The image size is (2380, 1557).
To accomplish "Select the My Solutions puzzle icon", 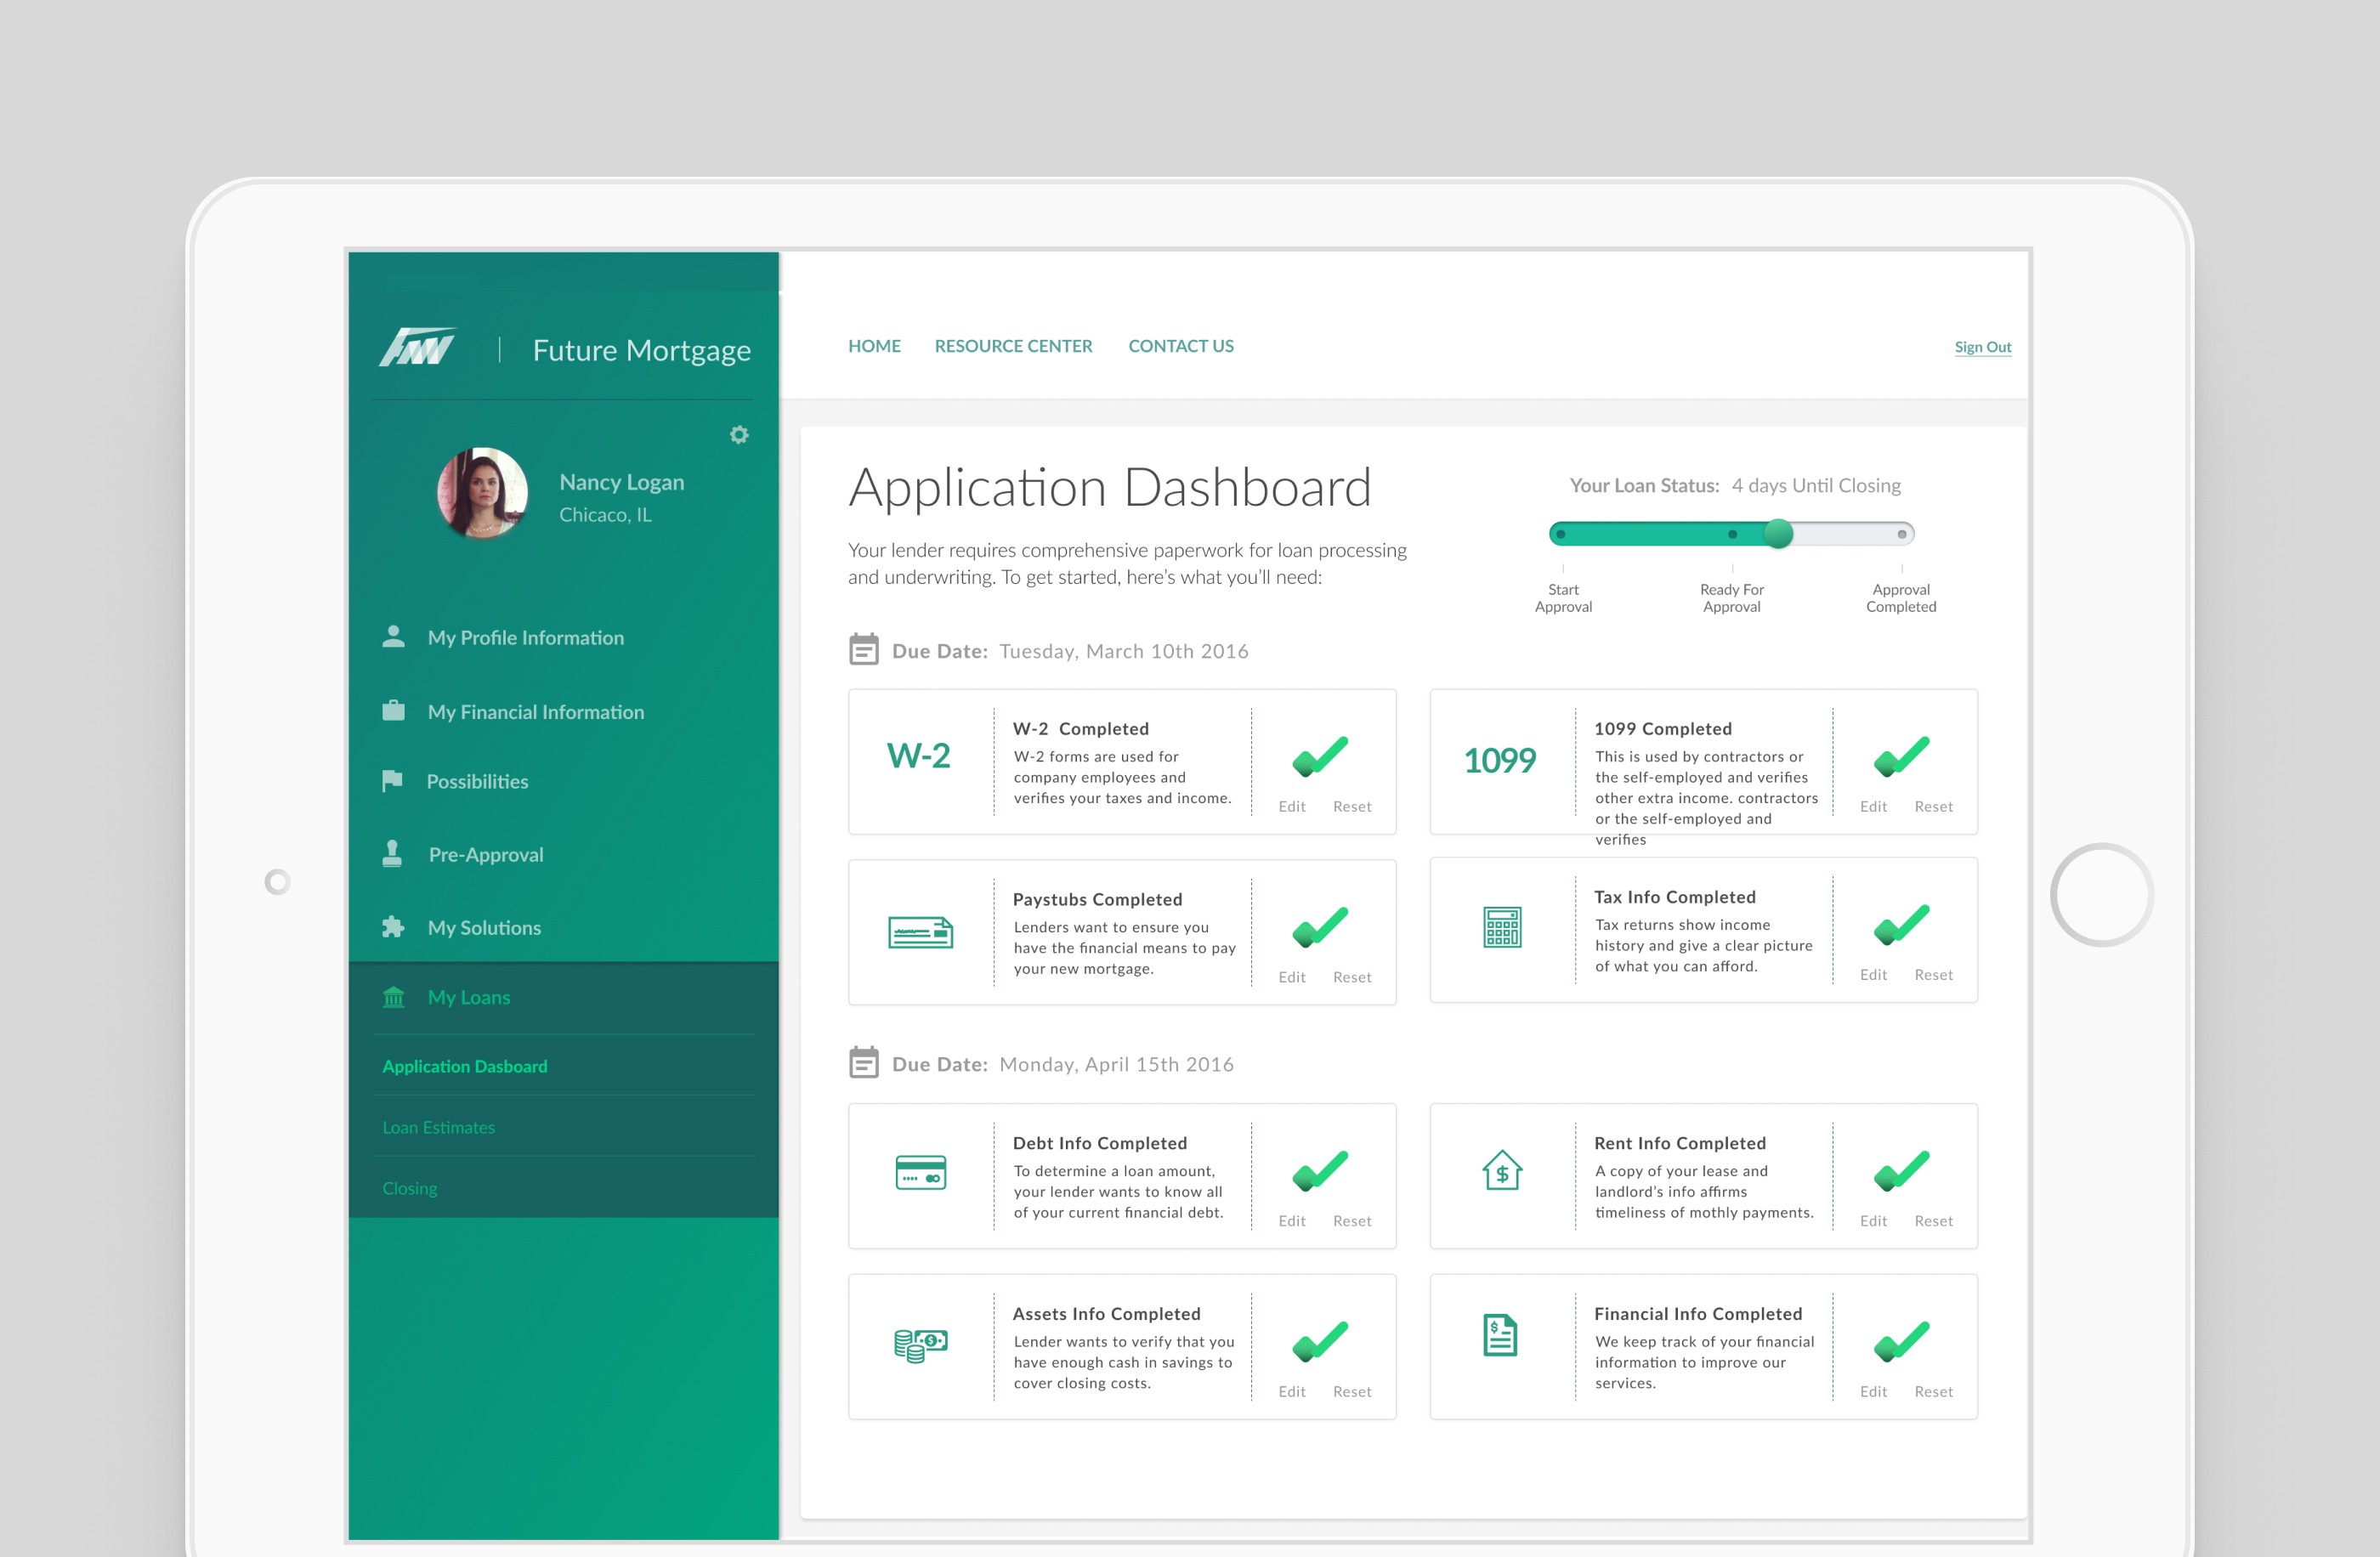I will [394, 926].
